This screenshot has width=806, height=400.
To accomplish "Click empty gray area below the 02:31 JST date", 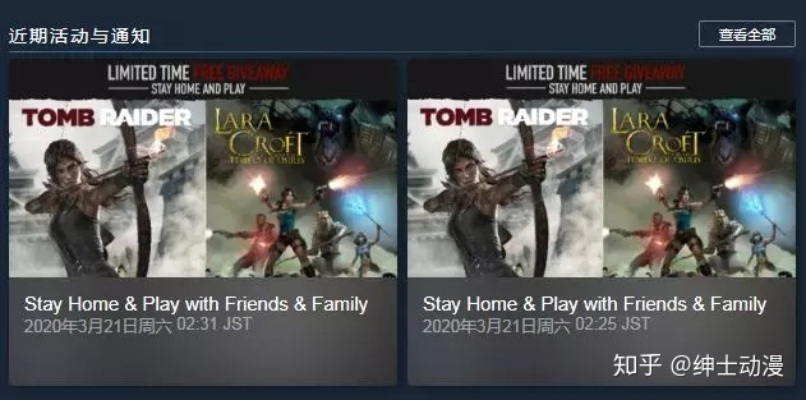I will coord(203,360).
